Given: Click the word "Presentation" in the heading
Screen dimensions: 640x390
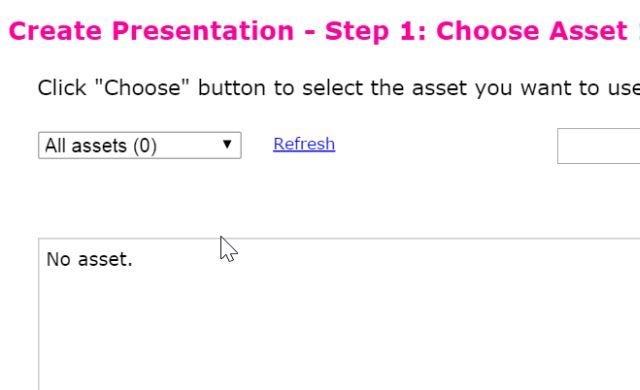Looking at the screenshot, I should pyautogui.click(x=203, y=31).
